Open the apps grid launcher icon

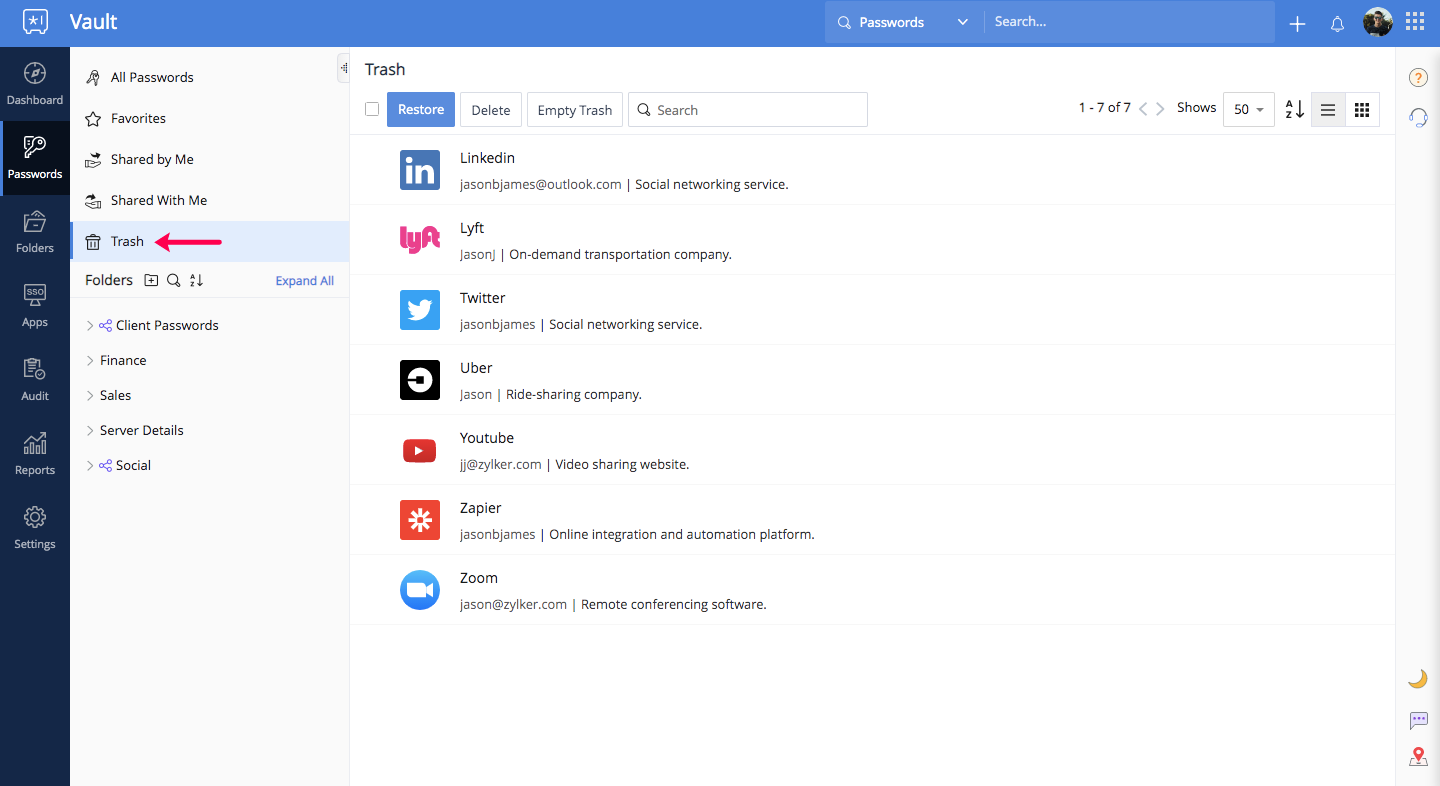[x=1415, y=22]
